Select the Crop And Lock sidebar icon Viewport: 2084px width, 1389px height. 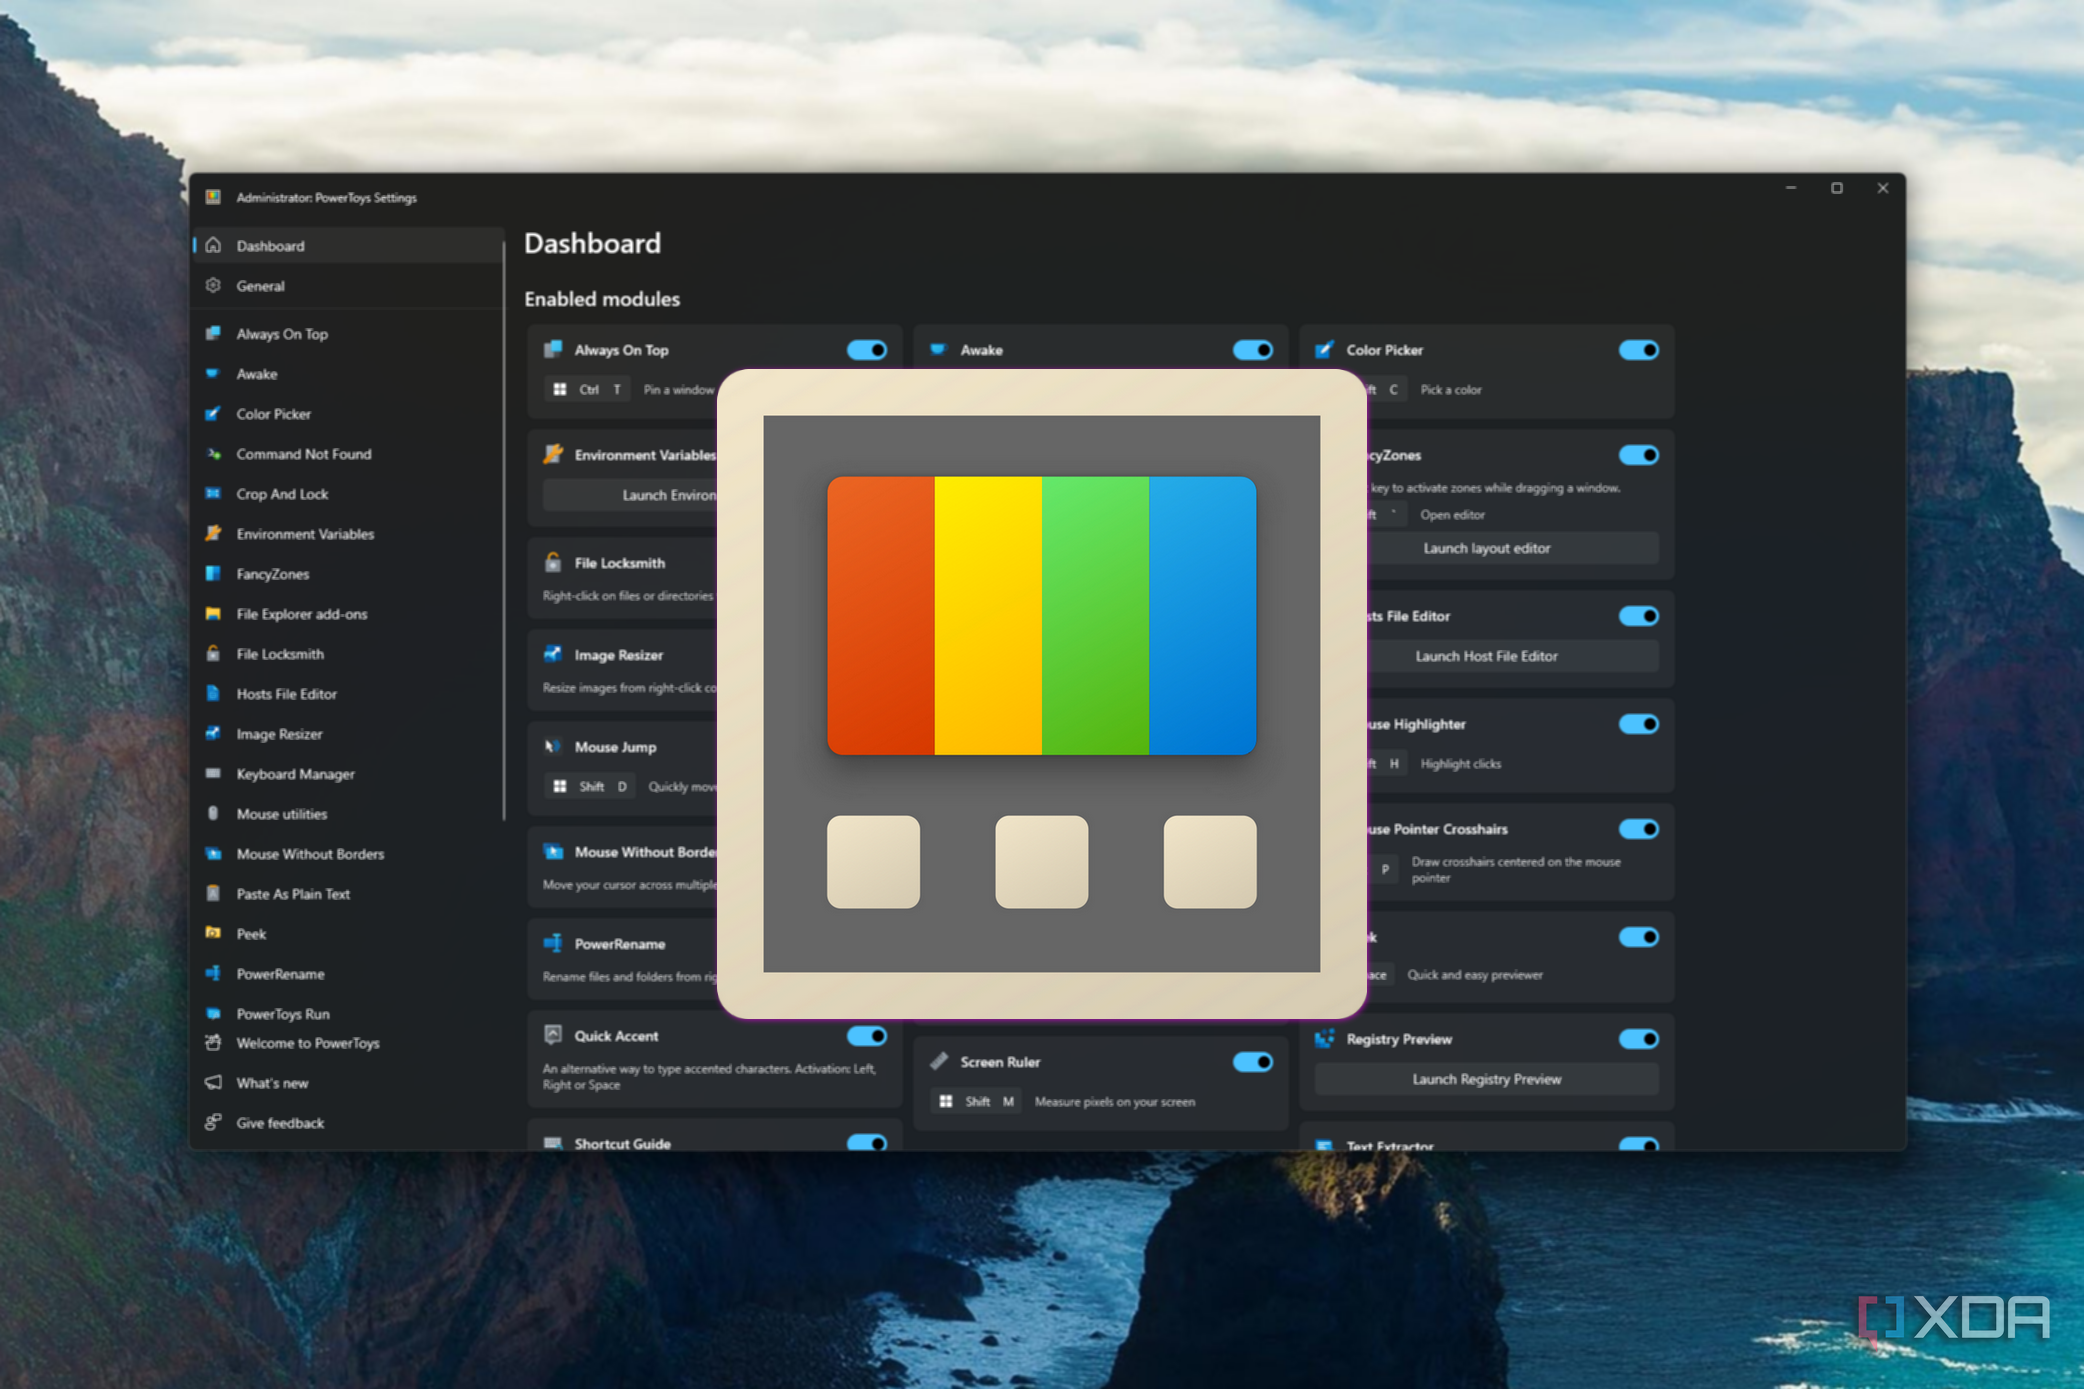tap(213, 493)
